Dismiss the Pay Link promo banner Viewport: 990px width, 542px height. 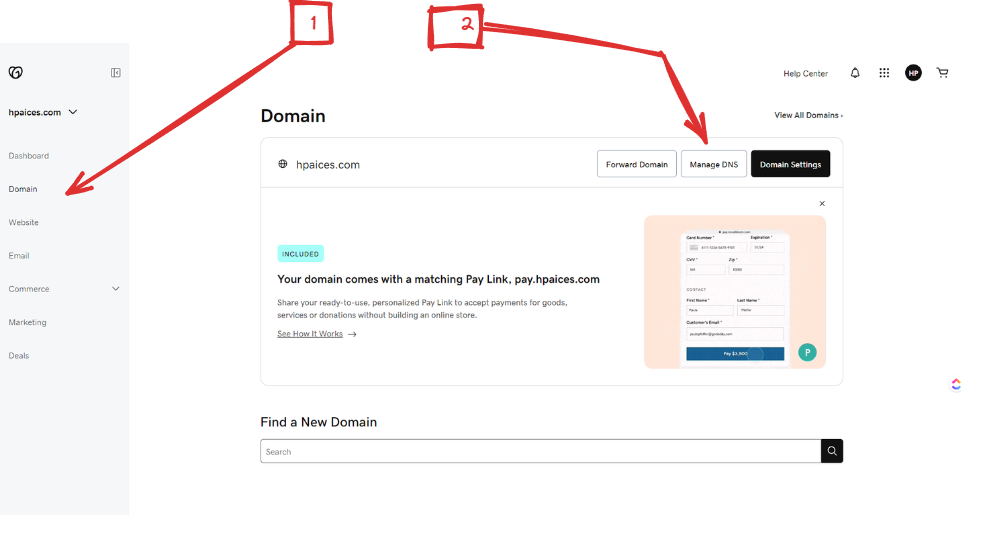tap(822, 203)
